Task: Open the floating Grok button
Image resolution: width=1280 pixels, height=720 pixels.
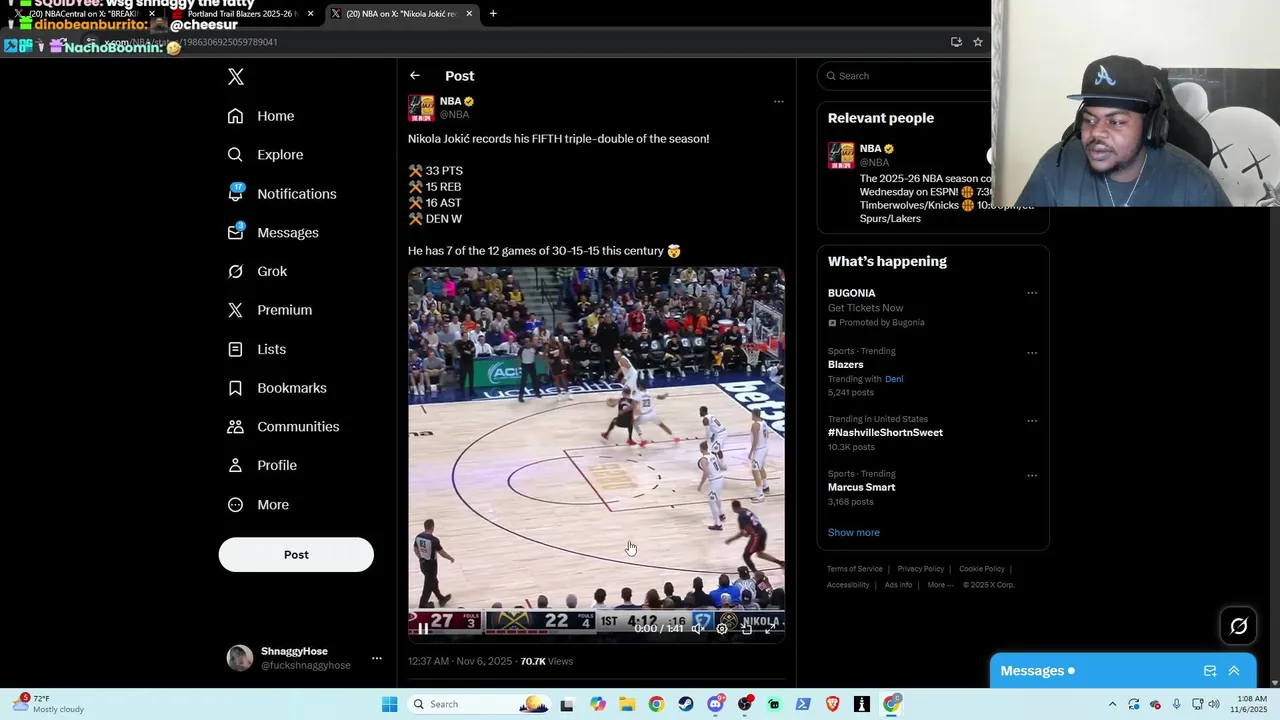Action: (1239, 626)
